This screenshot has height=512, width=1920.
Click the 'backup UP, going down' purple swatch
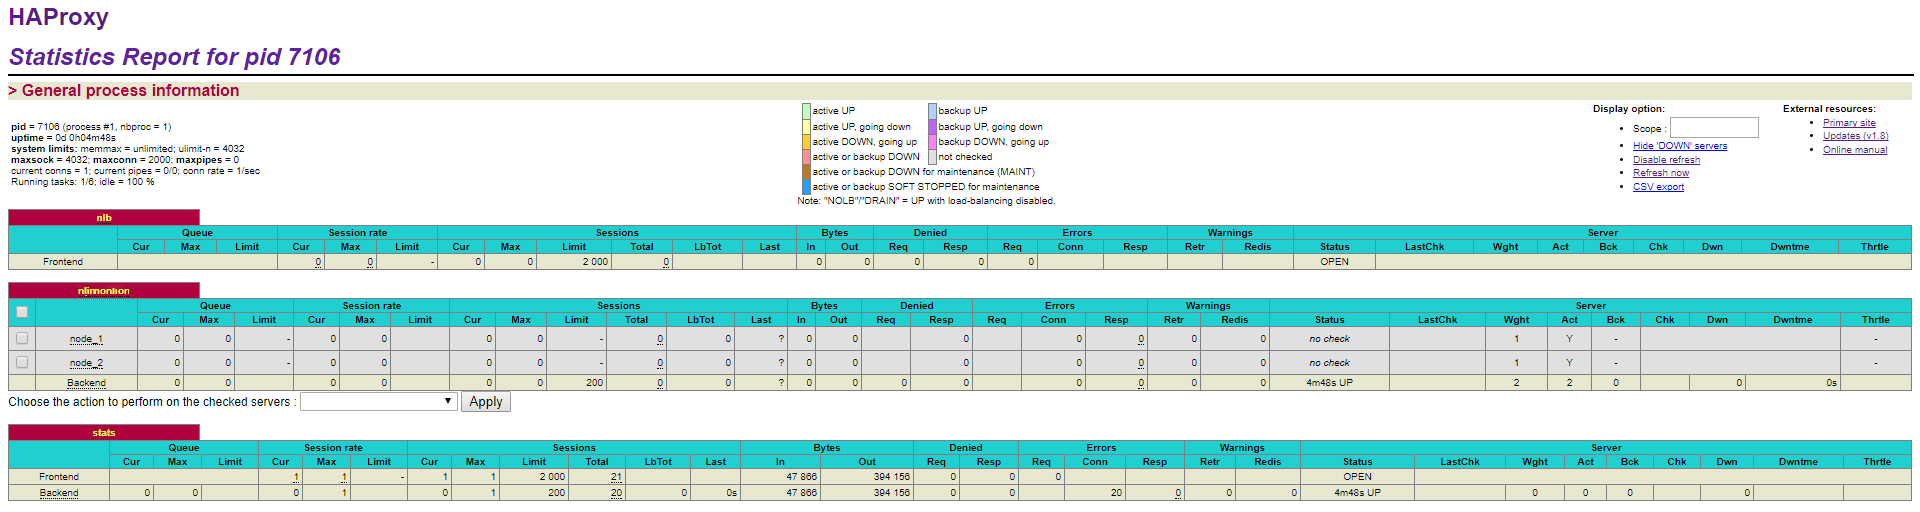[x=932, y=127]
